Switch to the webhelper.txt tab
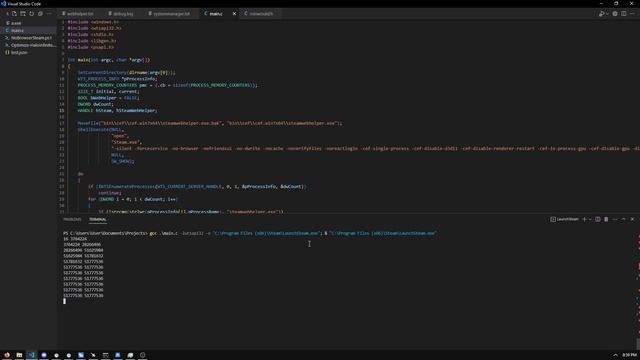640x360 pixels. coord(80,13)
